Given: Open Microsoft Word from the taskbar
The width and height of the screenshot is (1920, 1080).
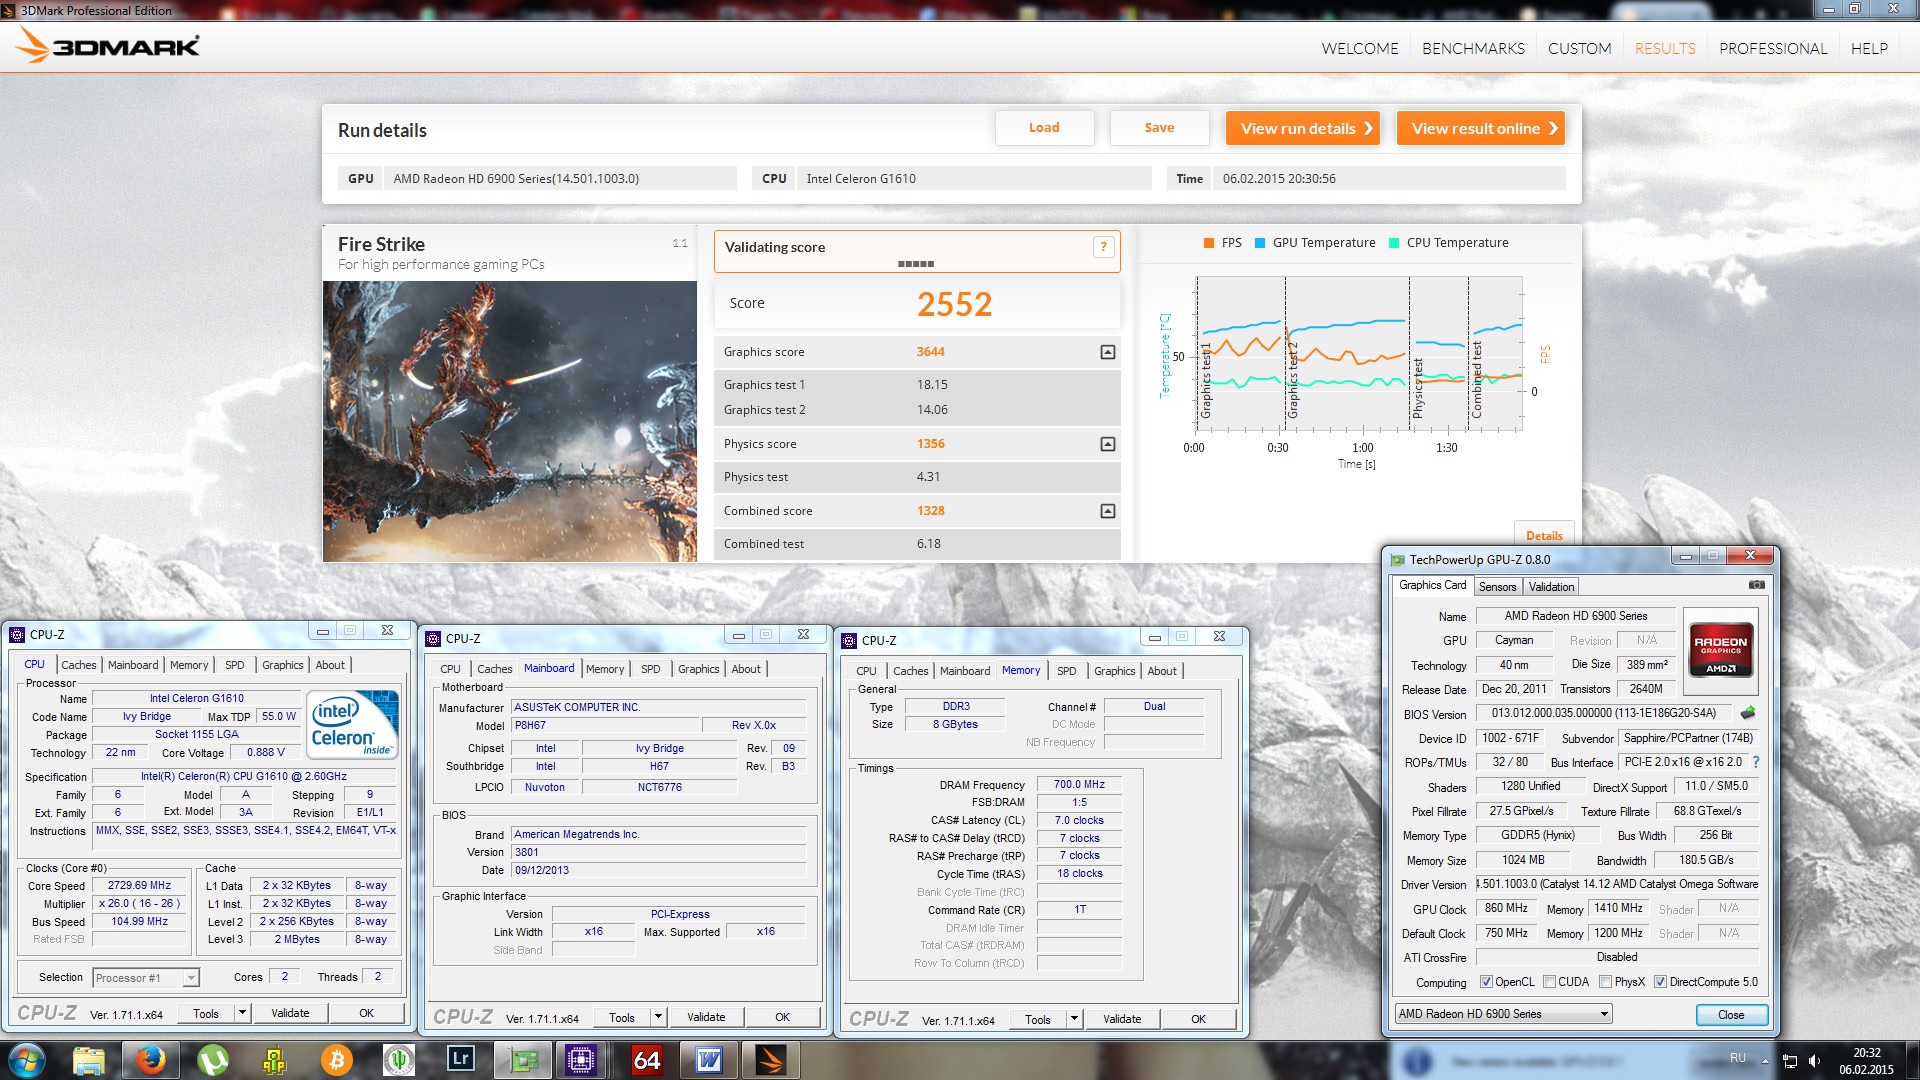Looking at the screenshot, I should tap(709, 1060).
